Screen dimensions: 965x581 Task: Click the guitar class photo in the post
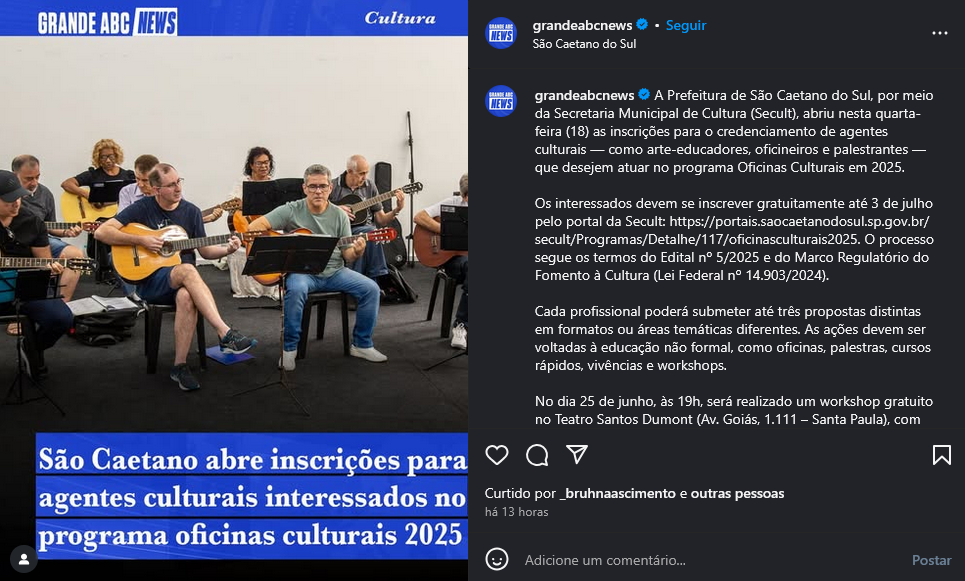234,234
